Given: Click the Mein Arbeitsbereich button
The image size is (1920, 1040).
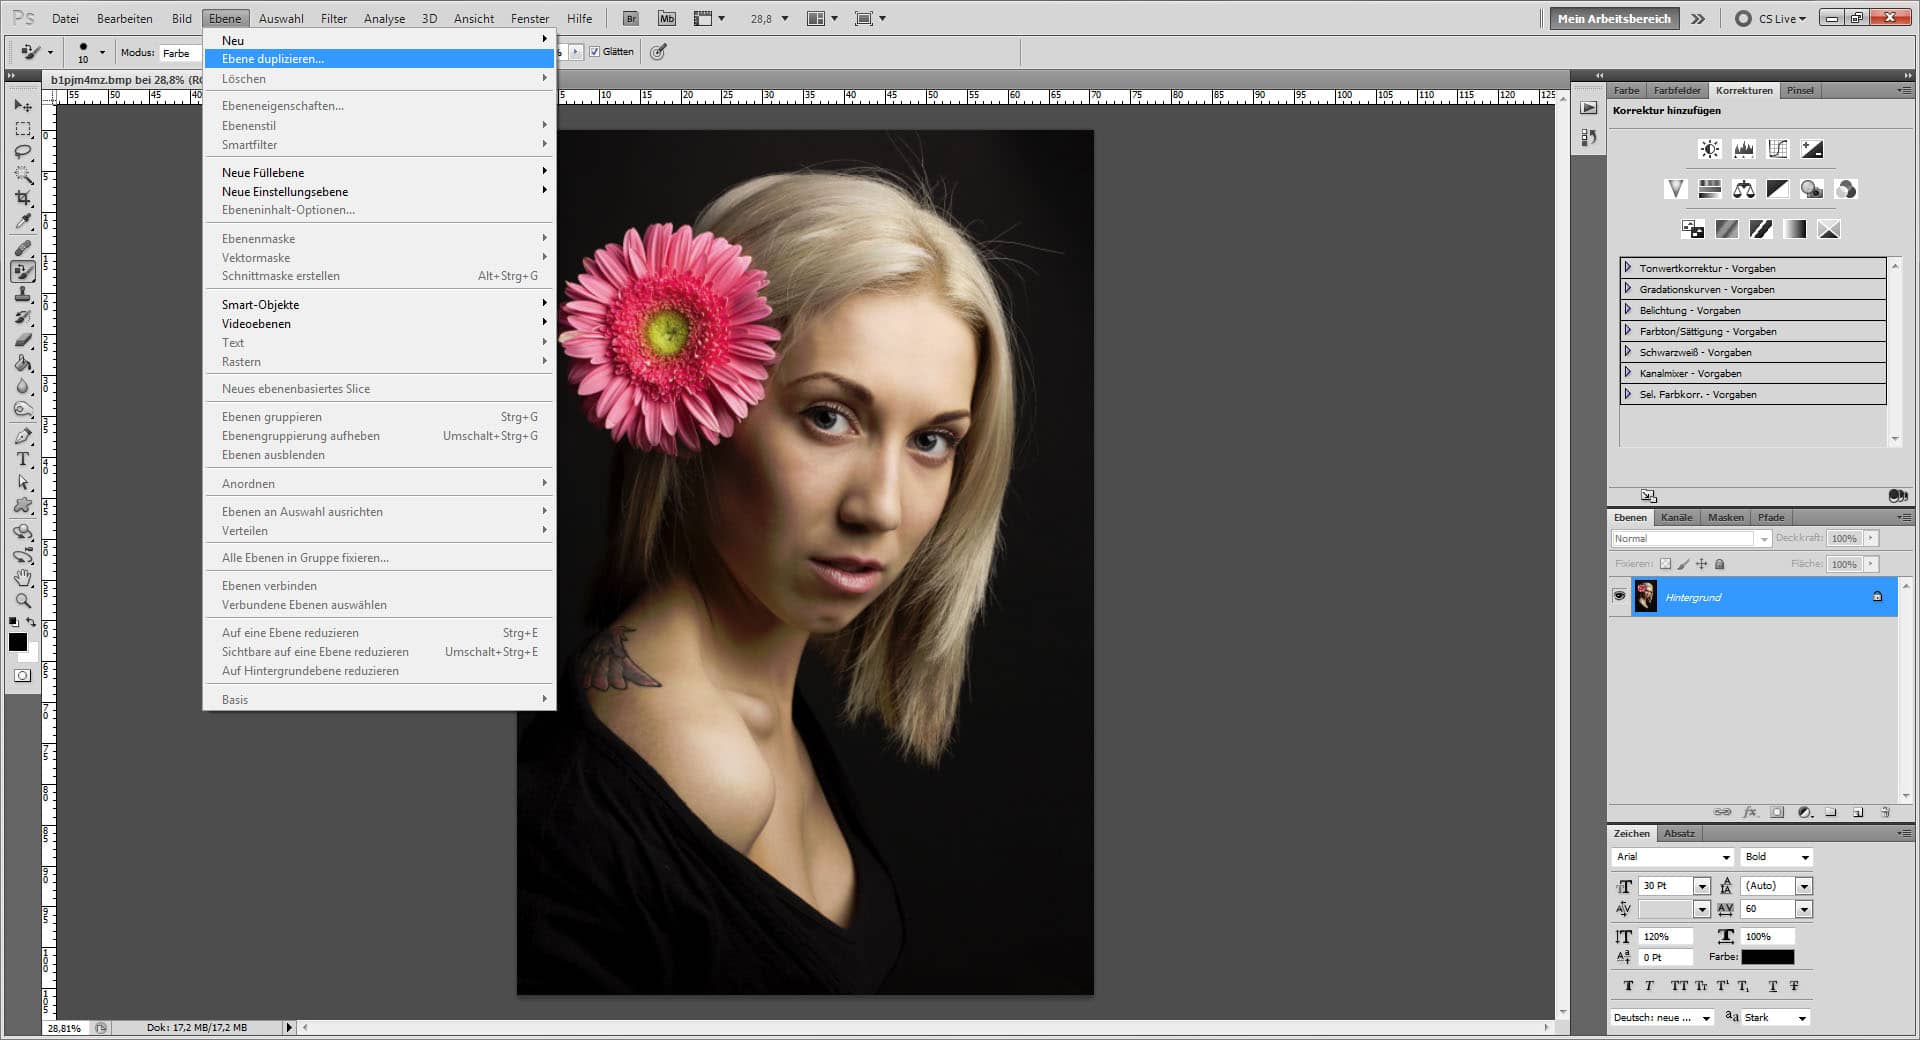Looking at the screenshot, I should (x=1613, y=18).
